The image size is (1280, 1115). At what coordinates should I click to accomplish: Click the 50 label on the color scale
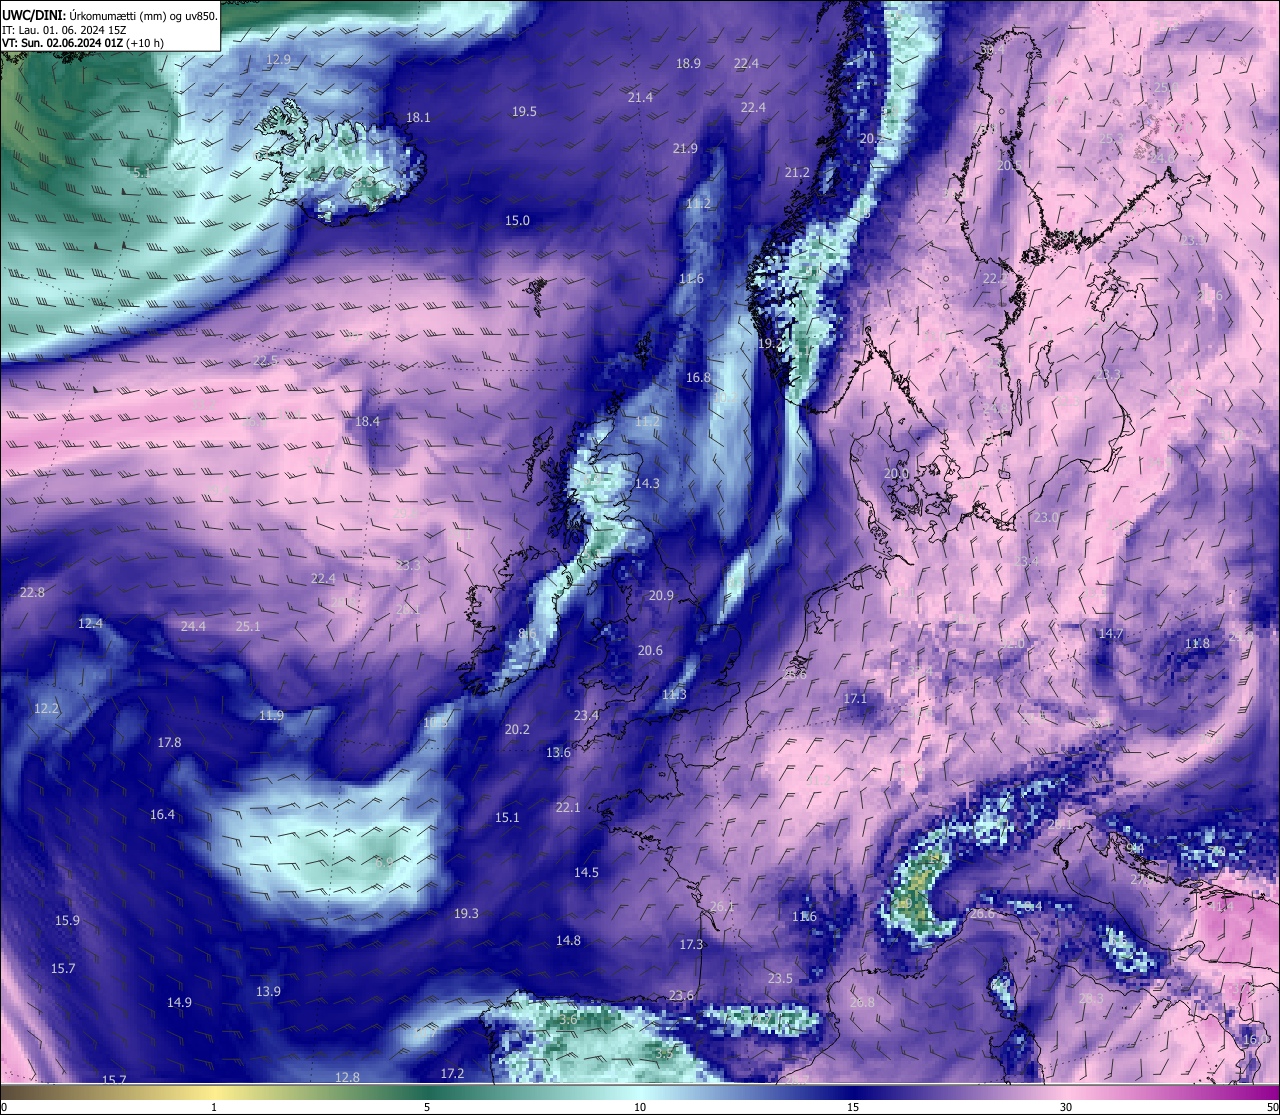coord(1272,1107)
